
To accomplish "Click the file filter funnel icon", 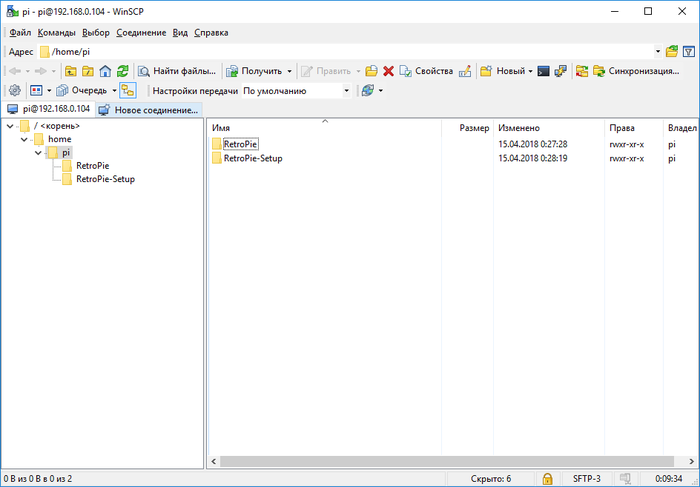I will [x=688, y=51].
